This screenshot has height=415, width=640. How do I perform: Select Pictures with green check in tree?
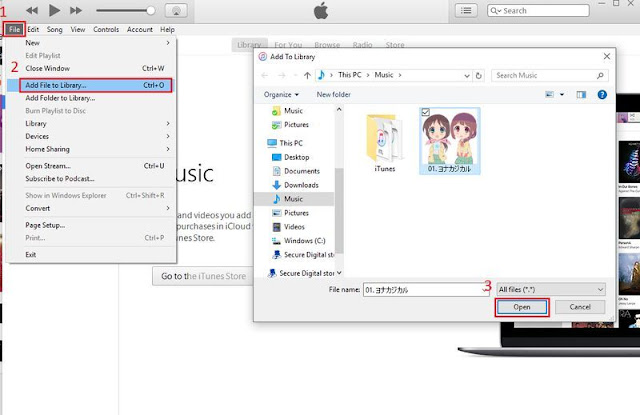290,125
